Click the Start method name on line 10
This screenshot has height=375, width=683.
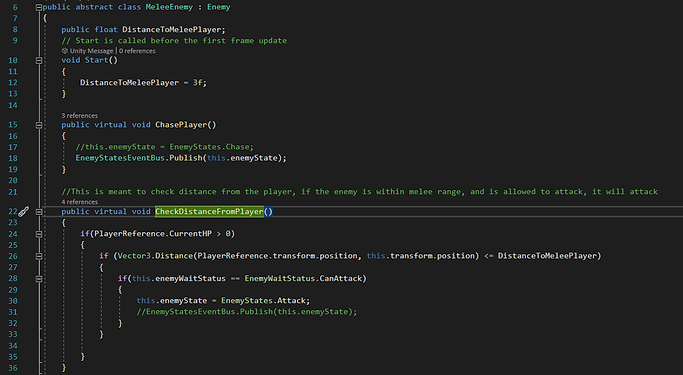pyautogui.click(x=97, y=60)
